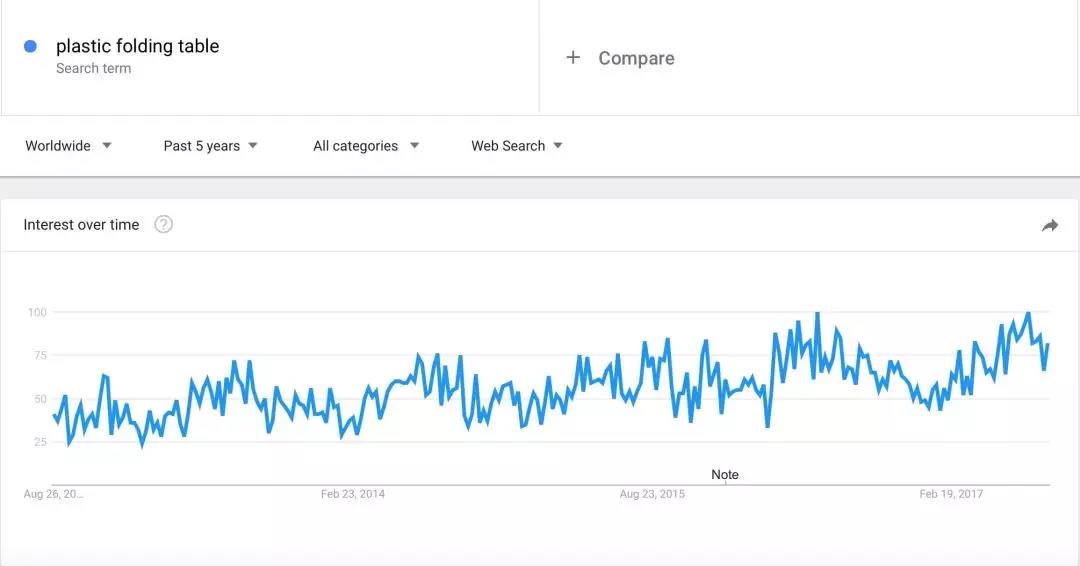Click the Feb 23, 2014 axis label

pyautogui.click(x=352, y=494)
